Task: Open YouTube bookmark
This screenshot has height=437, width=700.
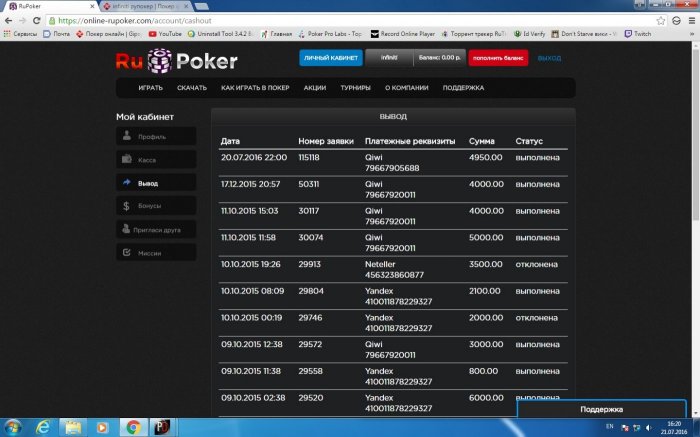Action: (x=165, y=33)
